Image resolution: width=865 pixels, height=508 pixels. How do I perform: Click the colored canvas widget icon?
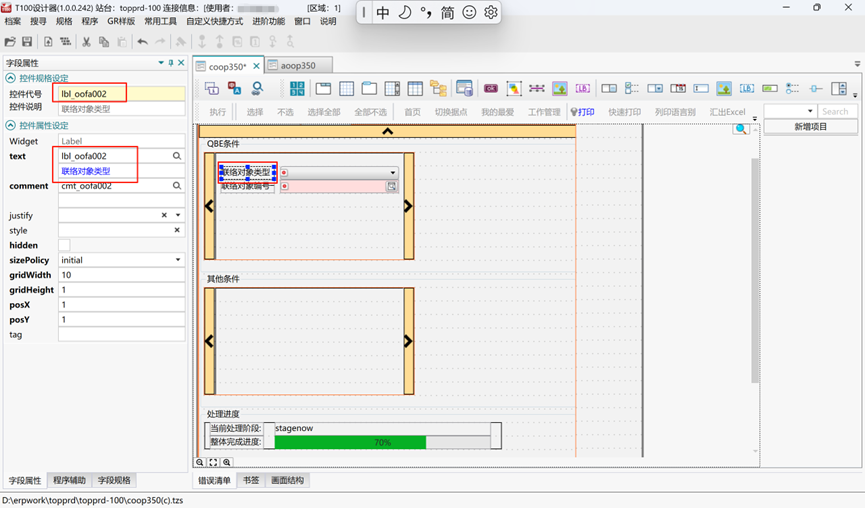(x=514, y=88)
